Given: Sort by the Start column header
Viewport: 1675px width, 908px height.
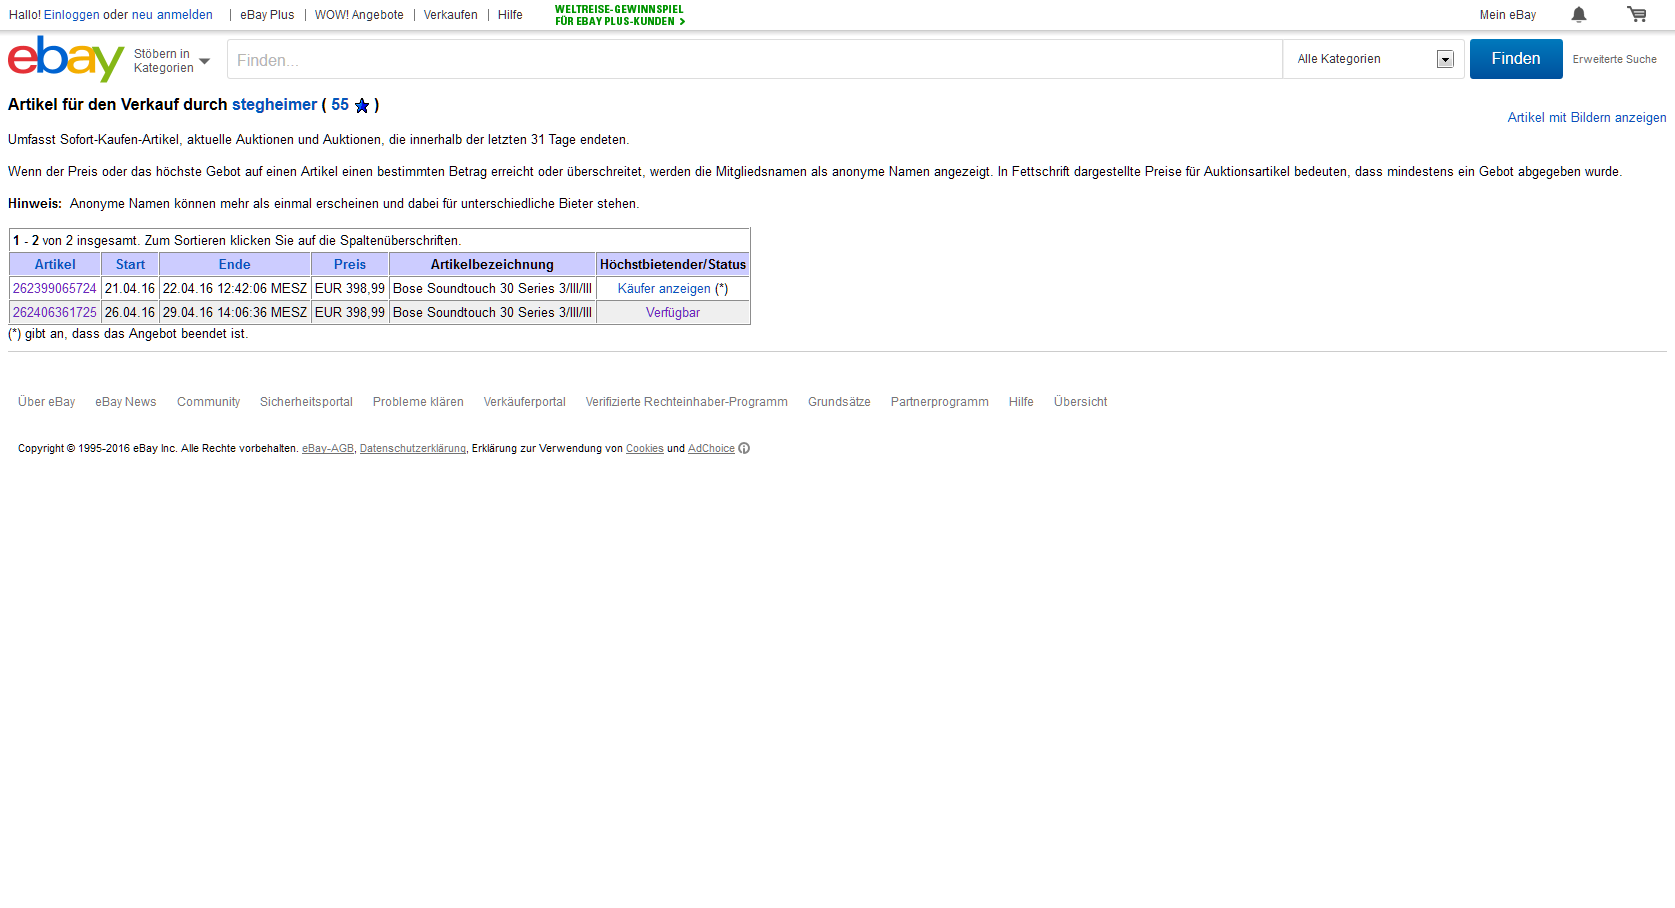Looking at the screenshot, I should tap(130, 264).
